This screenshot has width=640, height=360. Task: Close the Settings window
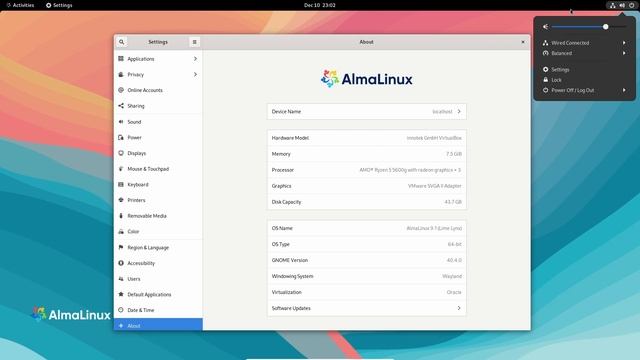[x=523, y=42]
